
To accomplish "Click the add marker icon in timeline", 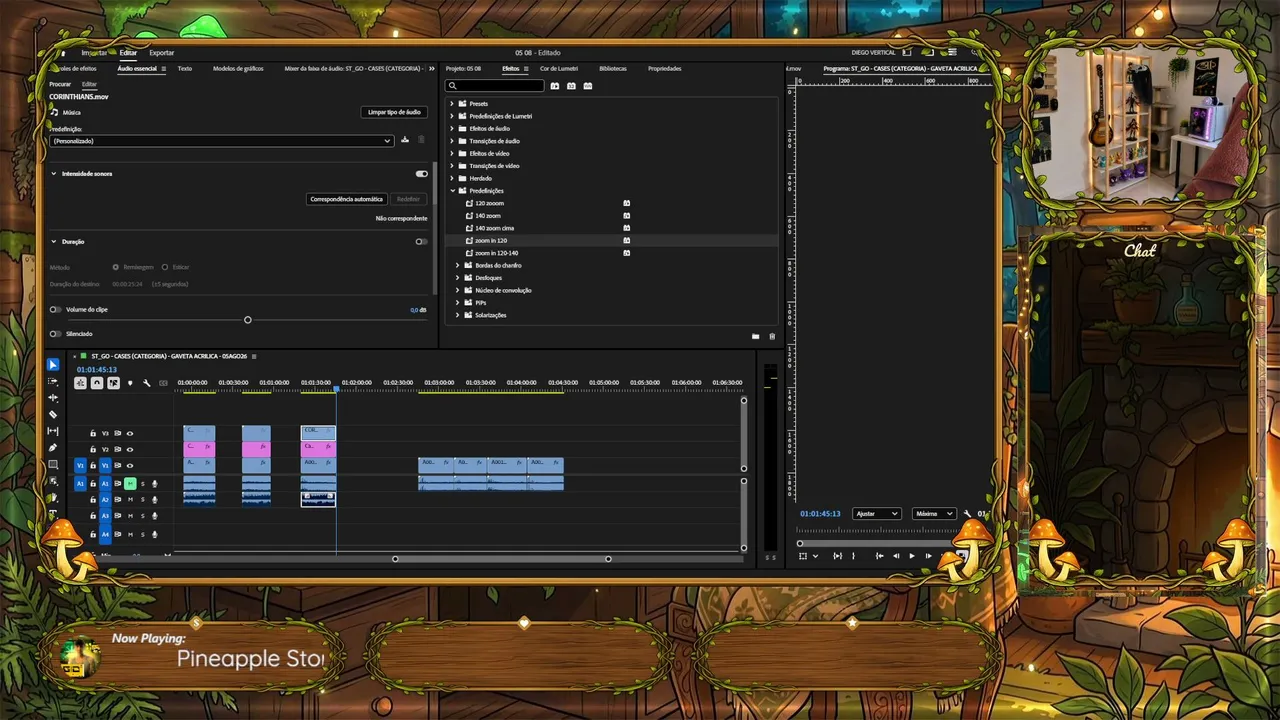I will tap(130, 383).
